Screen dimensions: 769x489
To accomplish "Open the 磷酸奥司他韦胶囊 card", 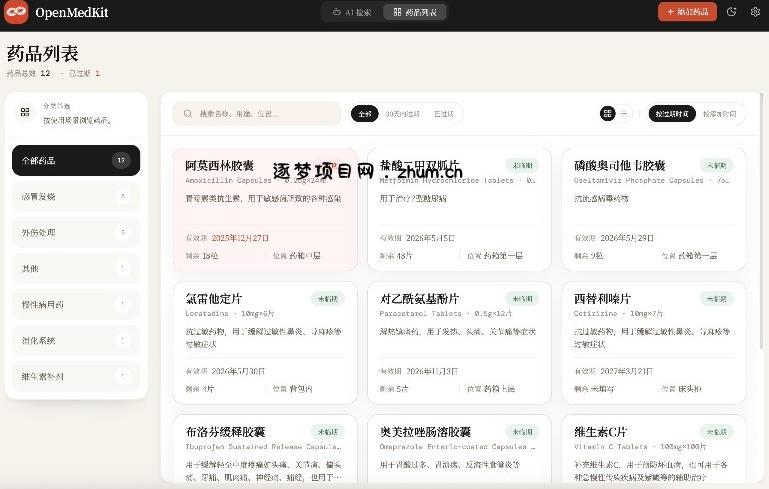I will 654,209.
